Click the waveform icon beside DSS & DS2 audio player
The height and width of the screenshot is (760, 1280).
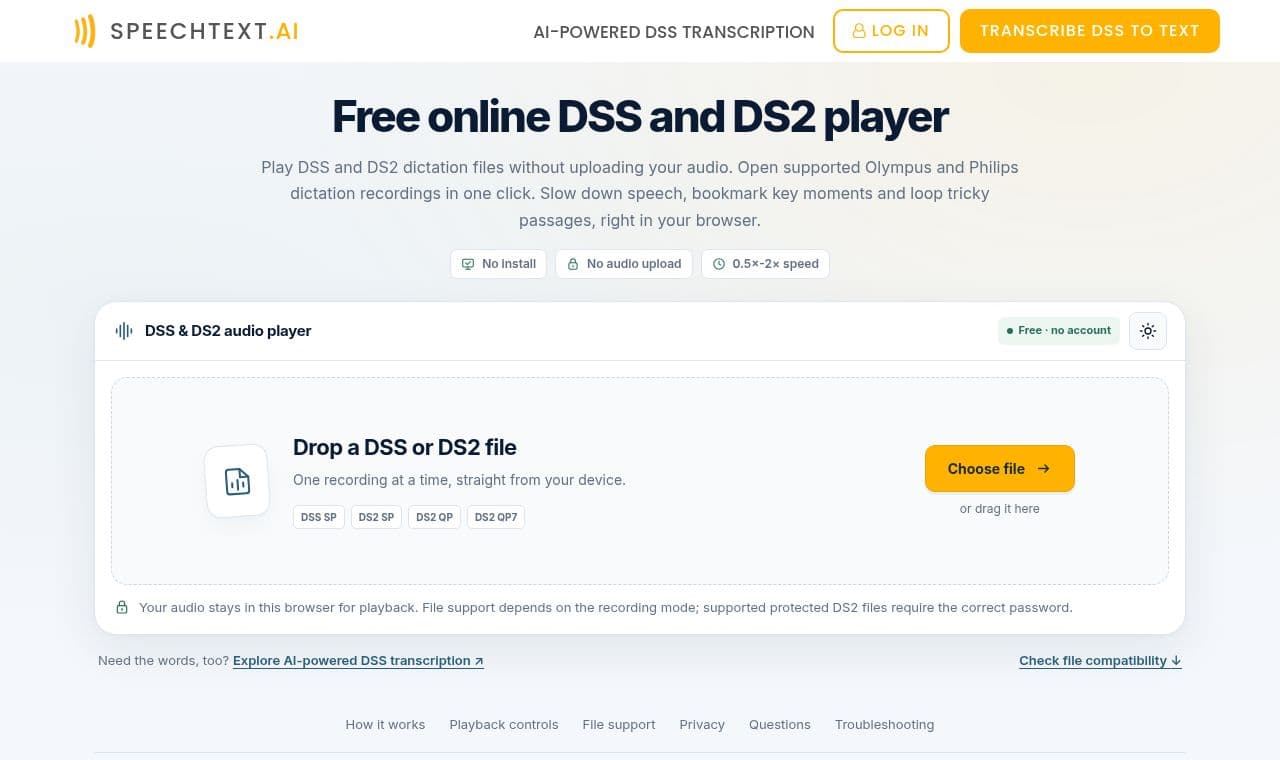pos(124,331)
